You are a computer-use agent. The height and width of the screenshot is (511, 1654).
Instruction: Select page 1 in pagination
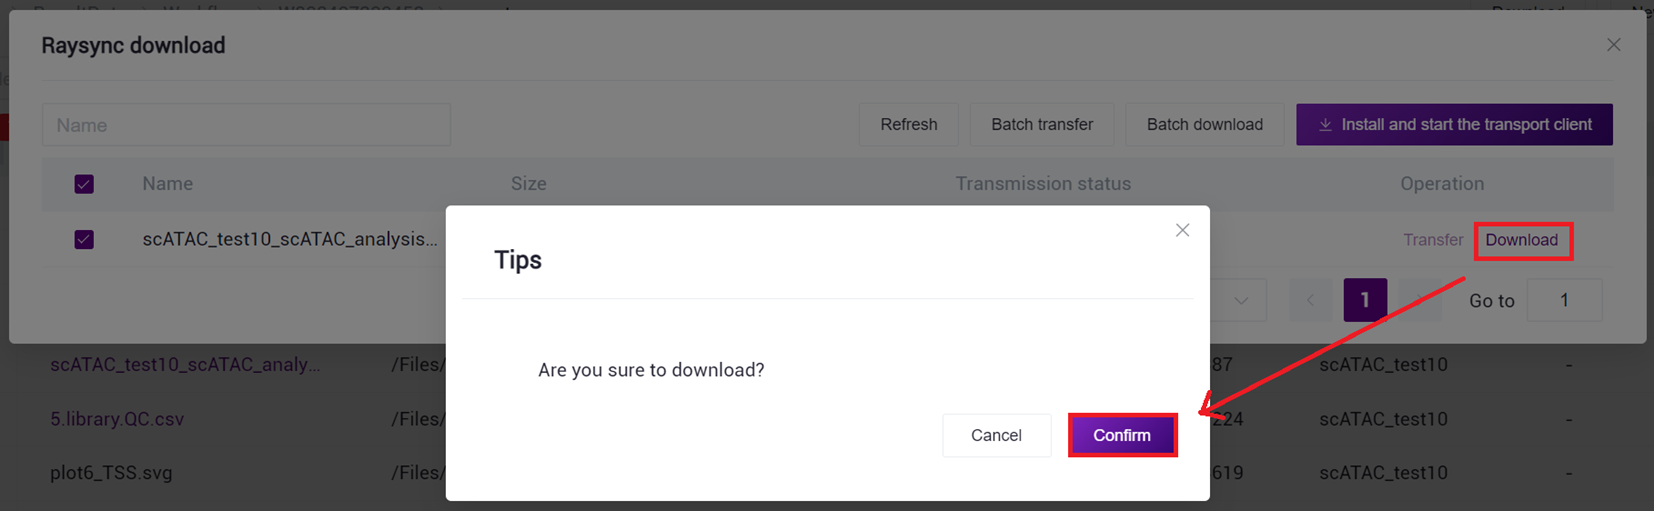point(1365,300)
